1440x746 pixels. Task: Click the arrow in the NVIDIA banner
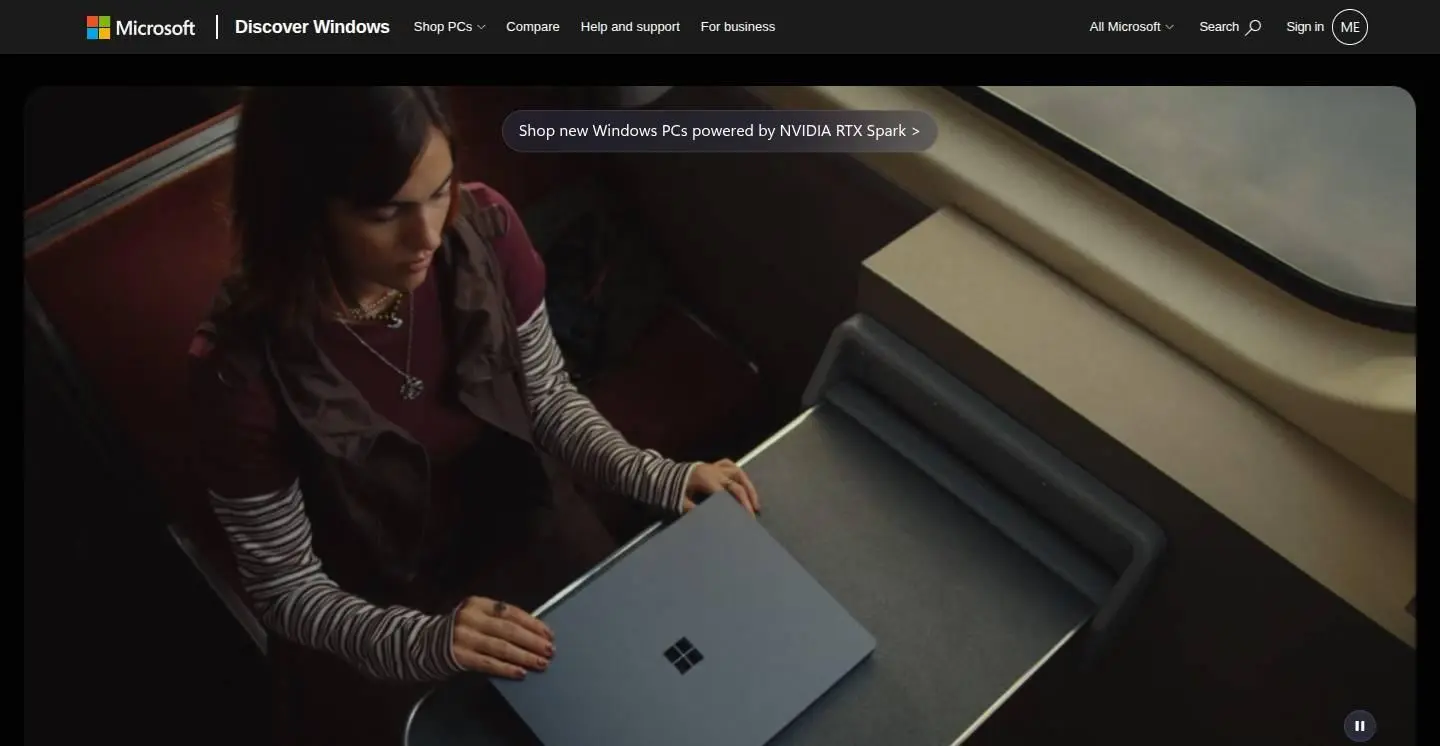point(915,131)
